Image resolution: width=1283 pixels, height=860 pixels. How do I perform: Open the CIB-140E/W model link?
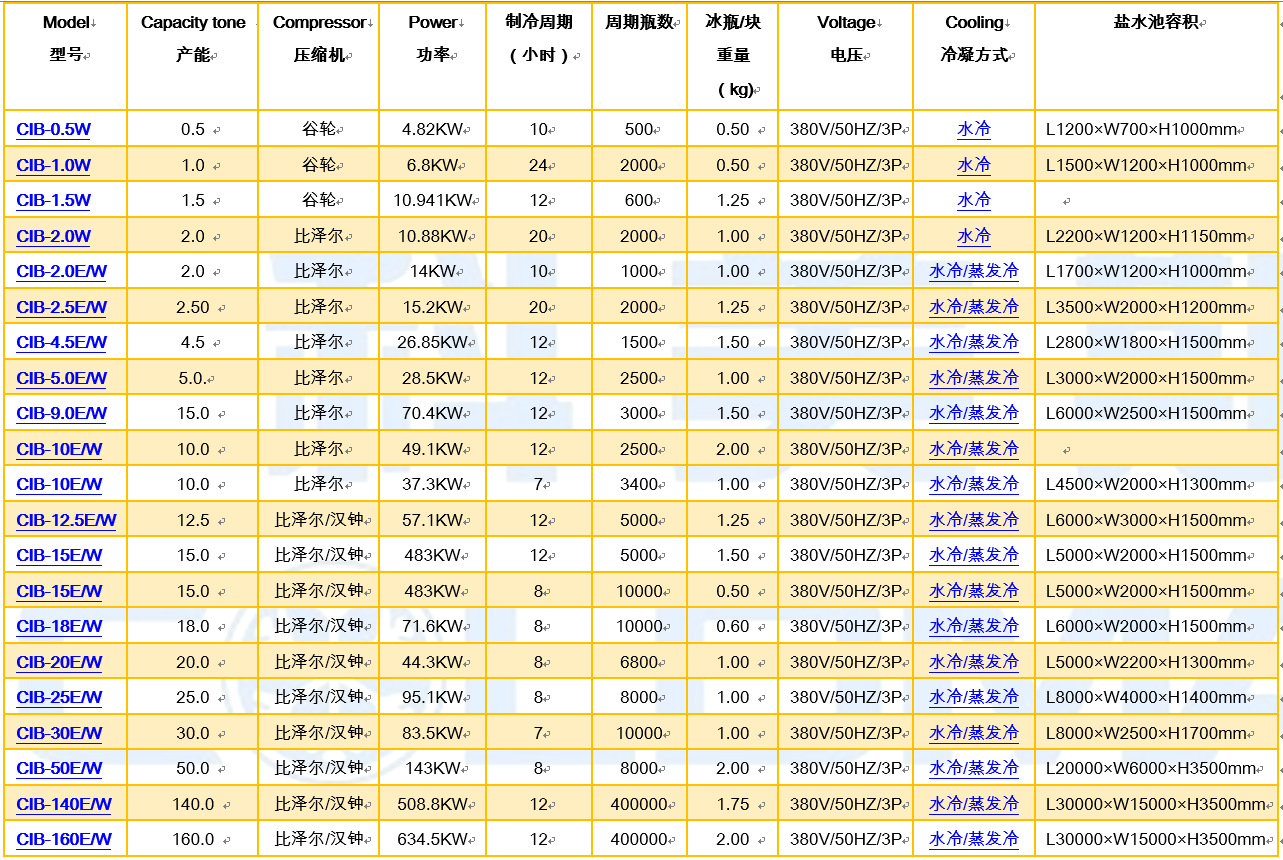(64, 804)
